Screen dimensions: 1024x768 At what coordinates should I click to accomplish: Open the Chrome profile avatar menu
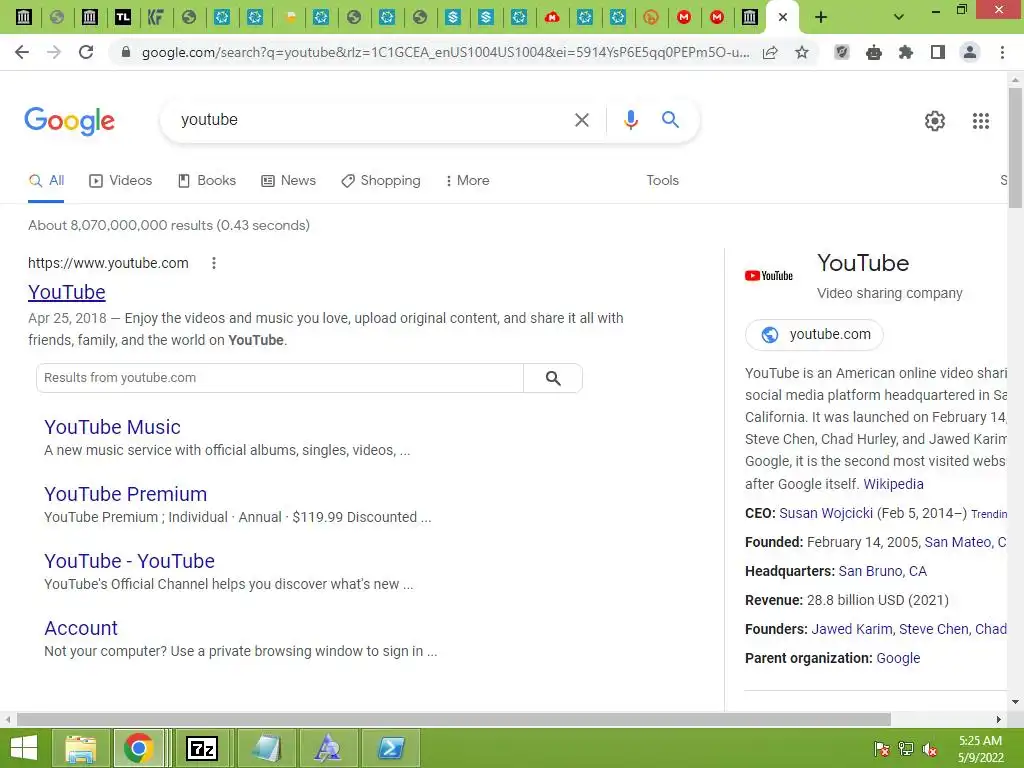coord(970,52)
